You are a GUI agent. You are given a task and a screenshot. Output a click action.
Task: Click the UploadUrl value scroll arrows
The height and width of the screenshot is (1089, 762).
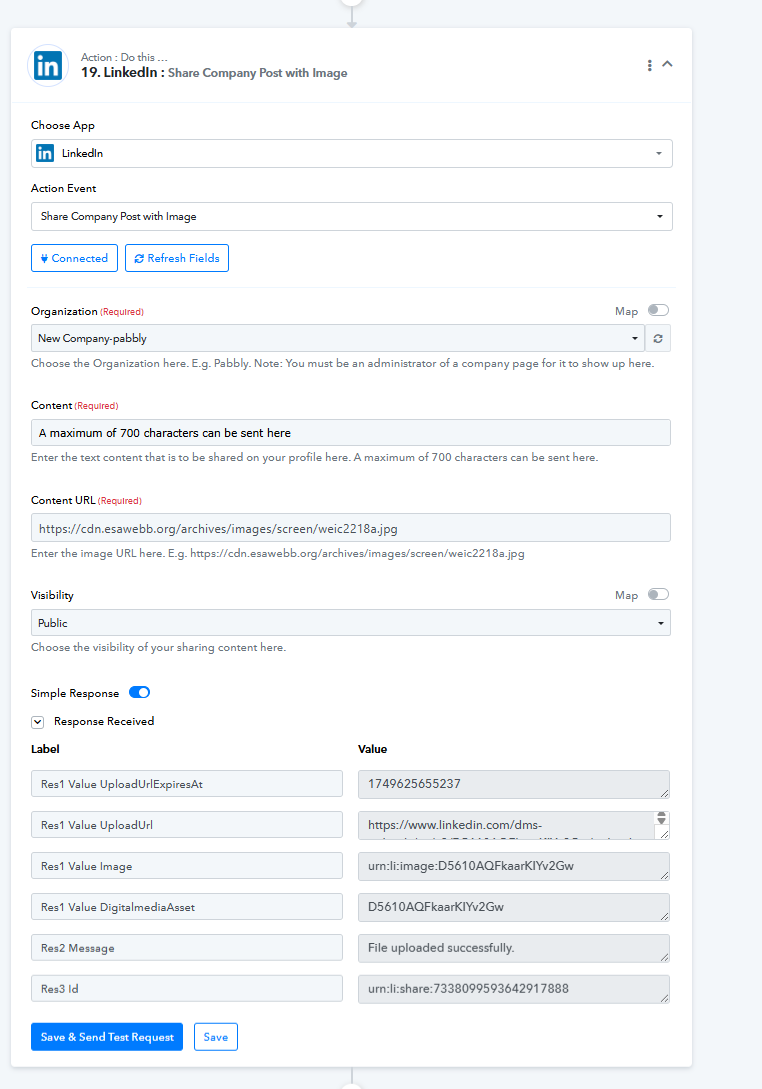pos(661,818)
